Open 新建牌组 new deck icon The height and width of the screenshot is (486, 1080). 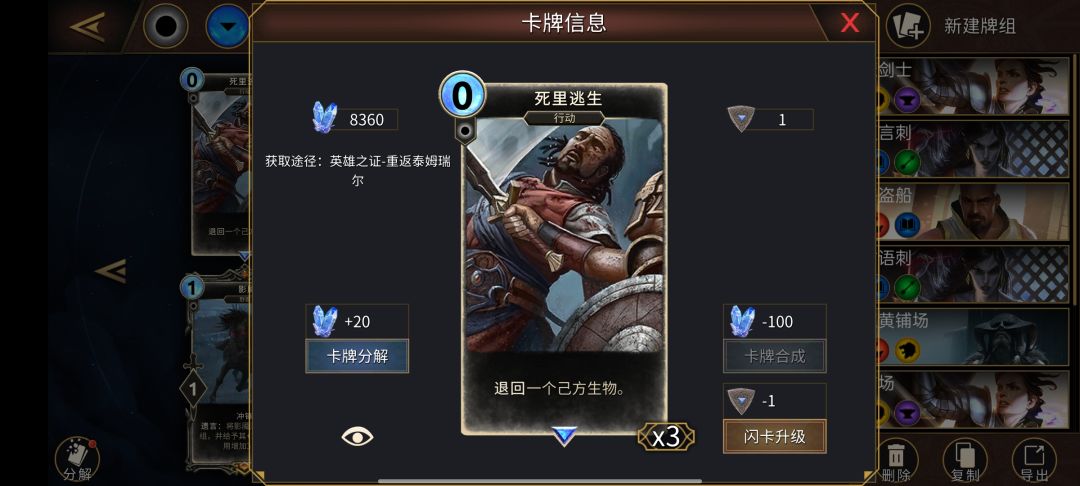tap(908, 26)
